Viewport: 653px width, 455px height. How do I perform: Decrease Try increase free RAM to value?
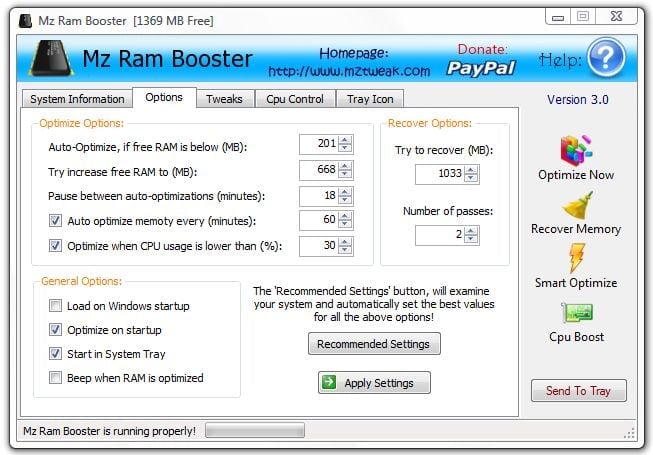click(345, 174)
